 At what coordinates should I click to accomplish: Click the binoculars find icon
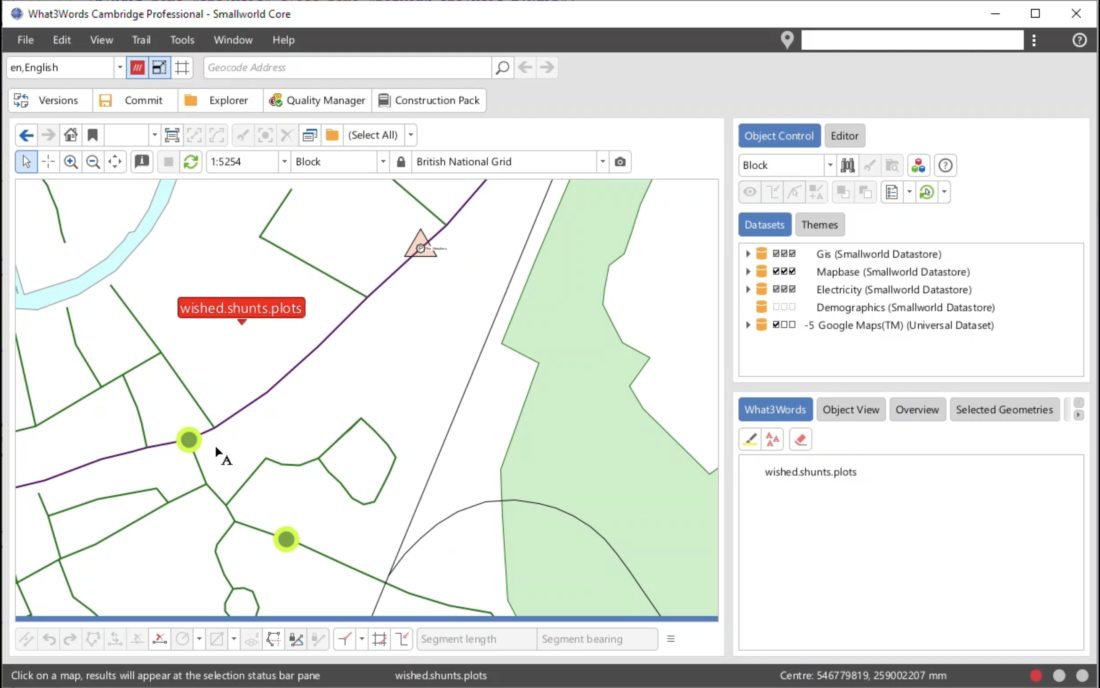click(x=847, y=166)
